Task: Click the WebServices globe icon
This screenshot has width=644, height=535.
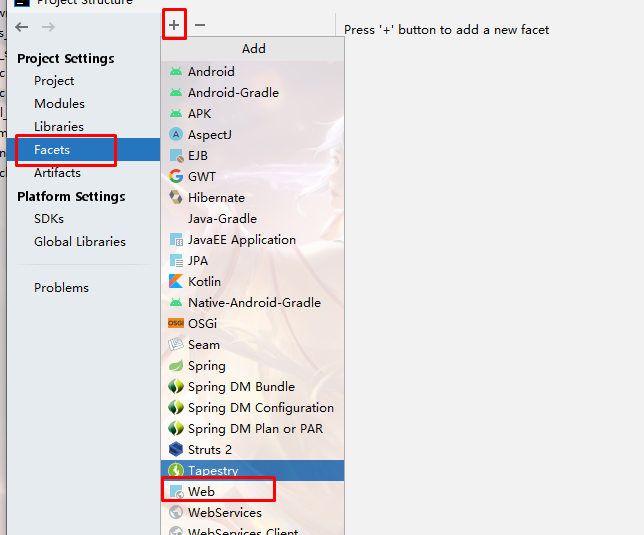Action: pyautogui.click(x=176, y=512)
